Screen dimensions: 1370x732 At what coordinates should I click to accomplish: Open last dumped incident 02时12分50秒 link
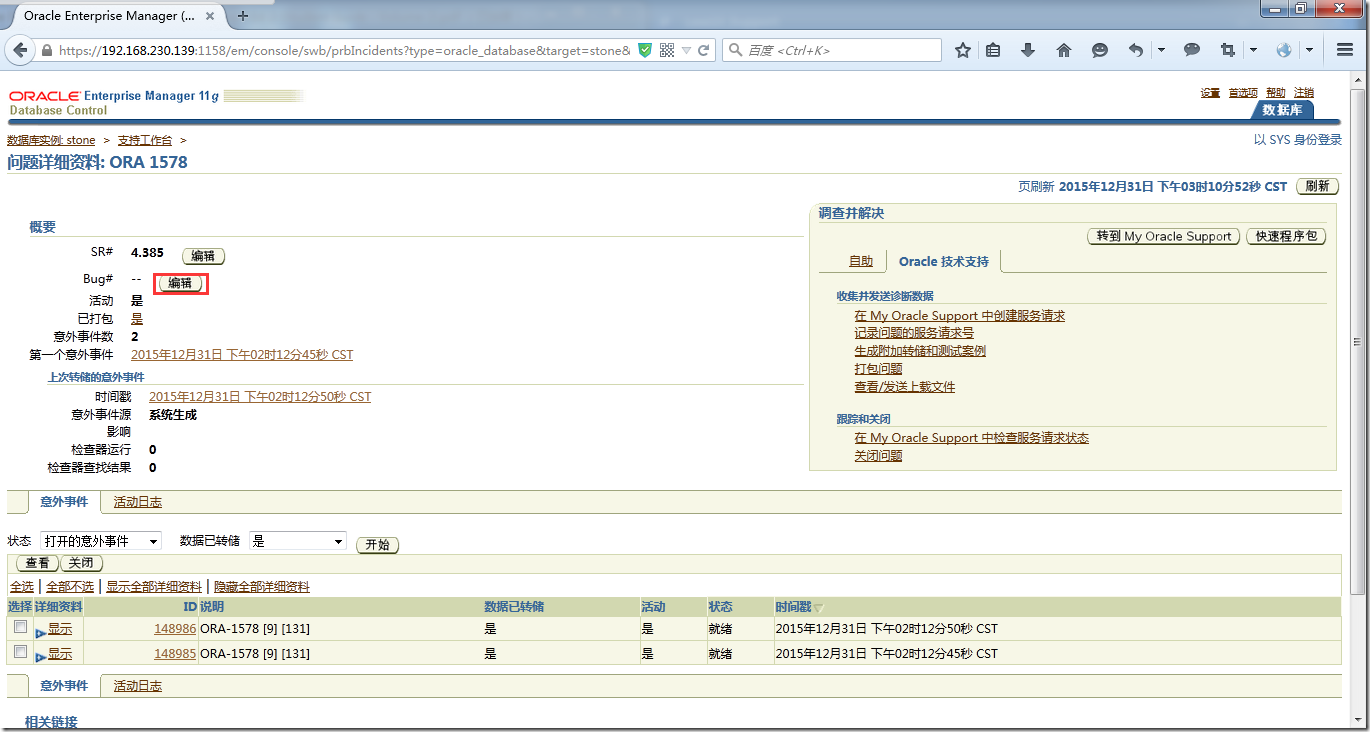pyautogui.click(x=260, y=396)
